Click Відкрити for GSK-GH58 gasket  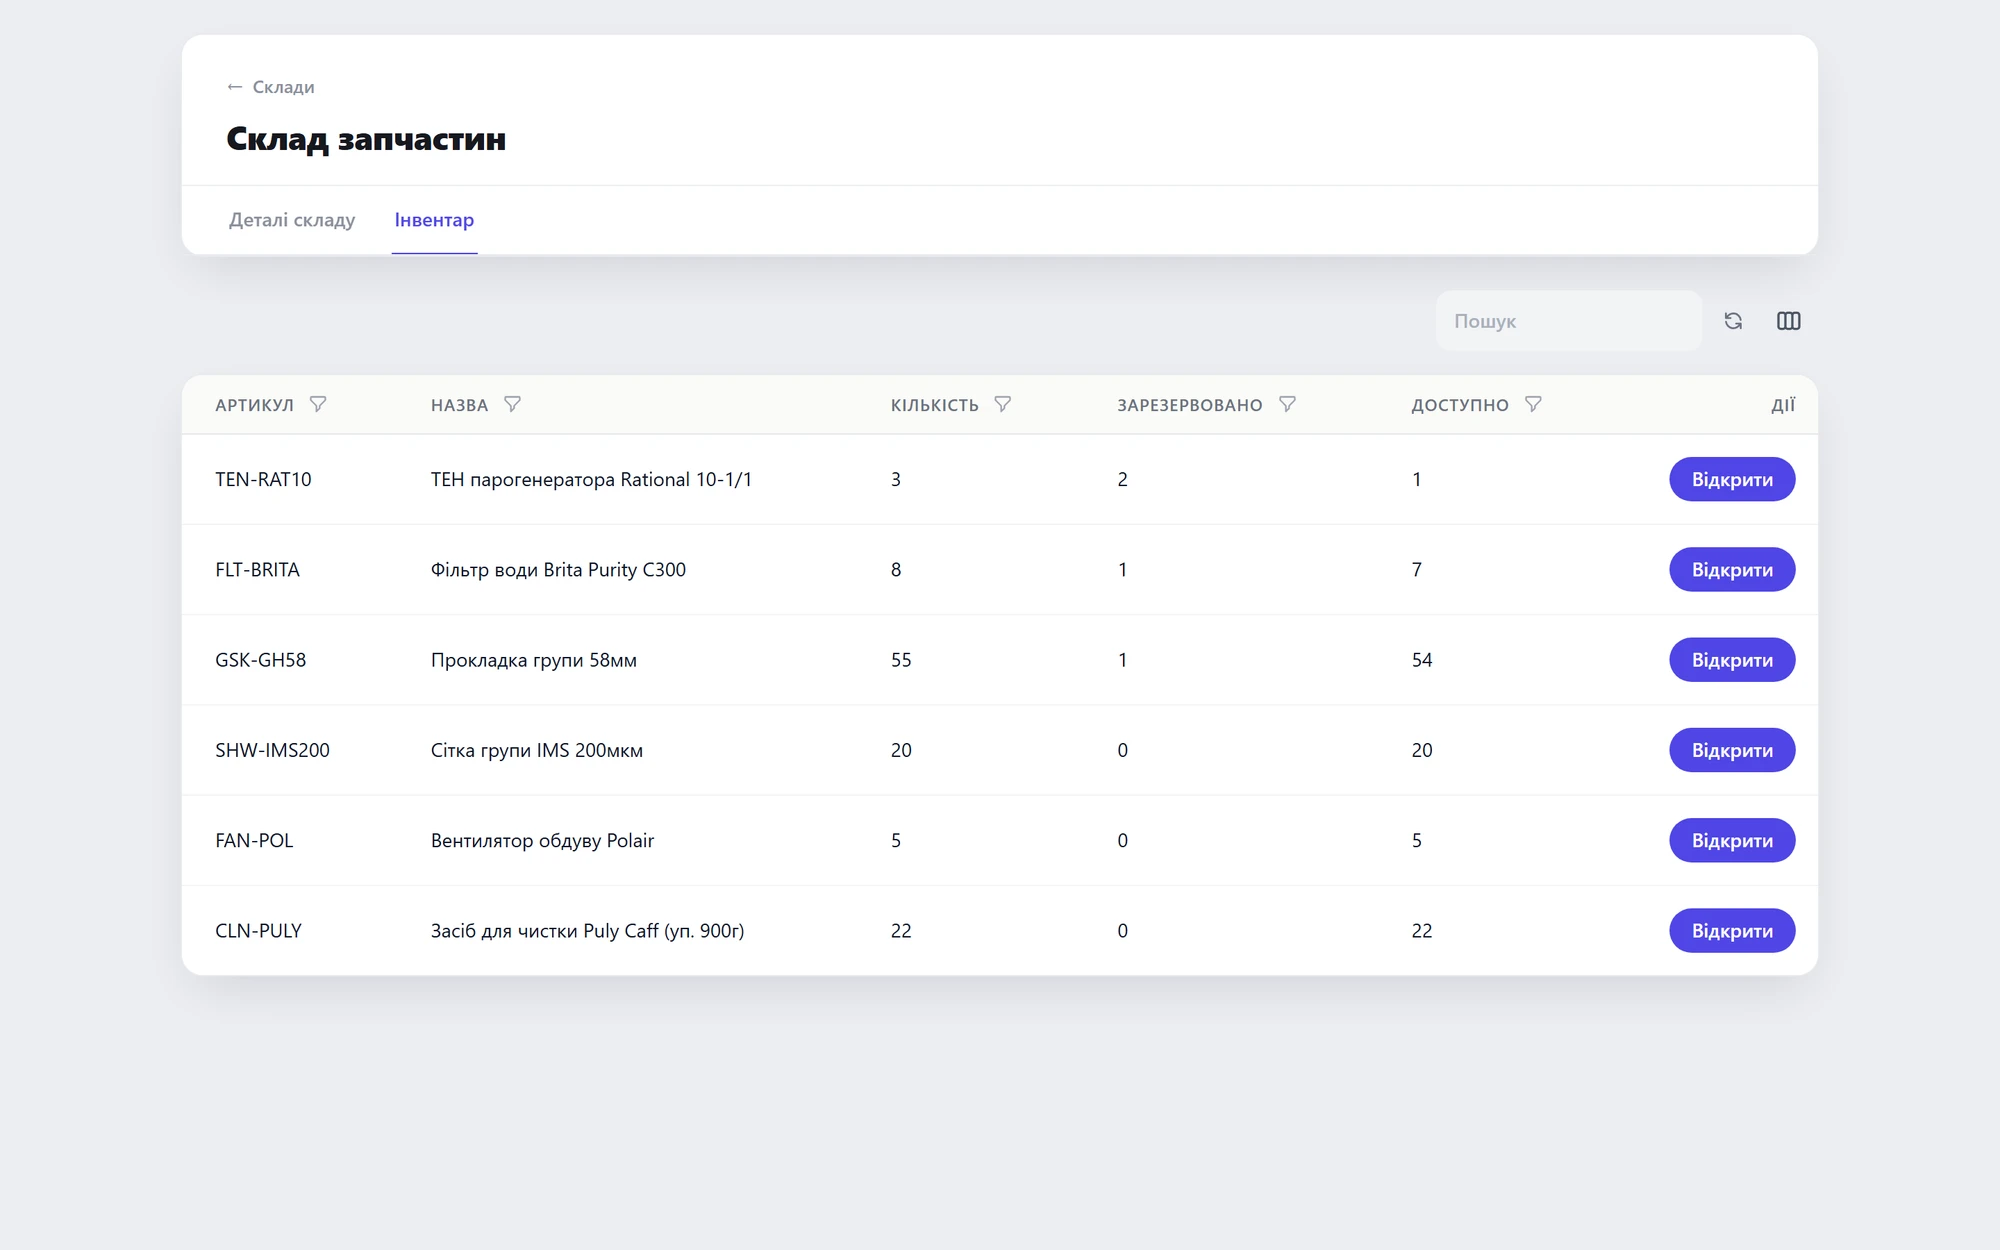pos(1732,660)
